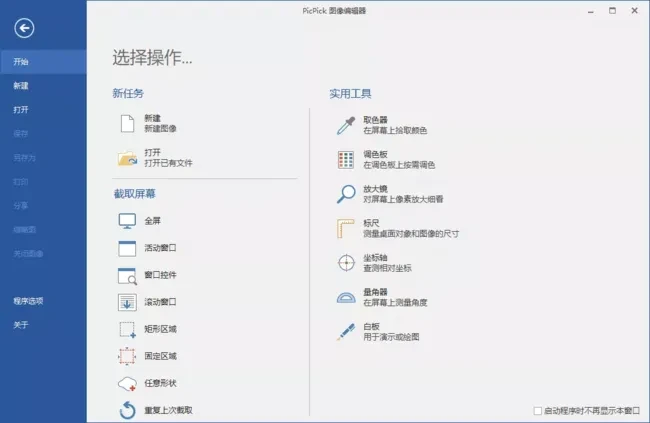This screenshot has width=650, height=423.
Task: Open 程序选项 in the sidebar
Action: click(28, 301)
